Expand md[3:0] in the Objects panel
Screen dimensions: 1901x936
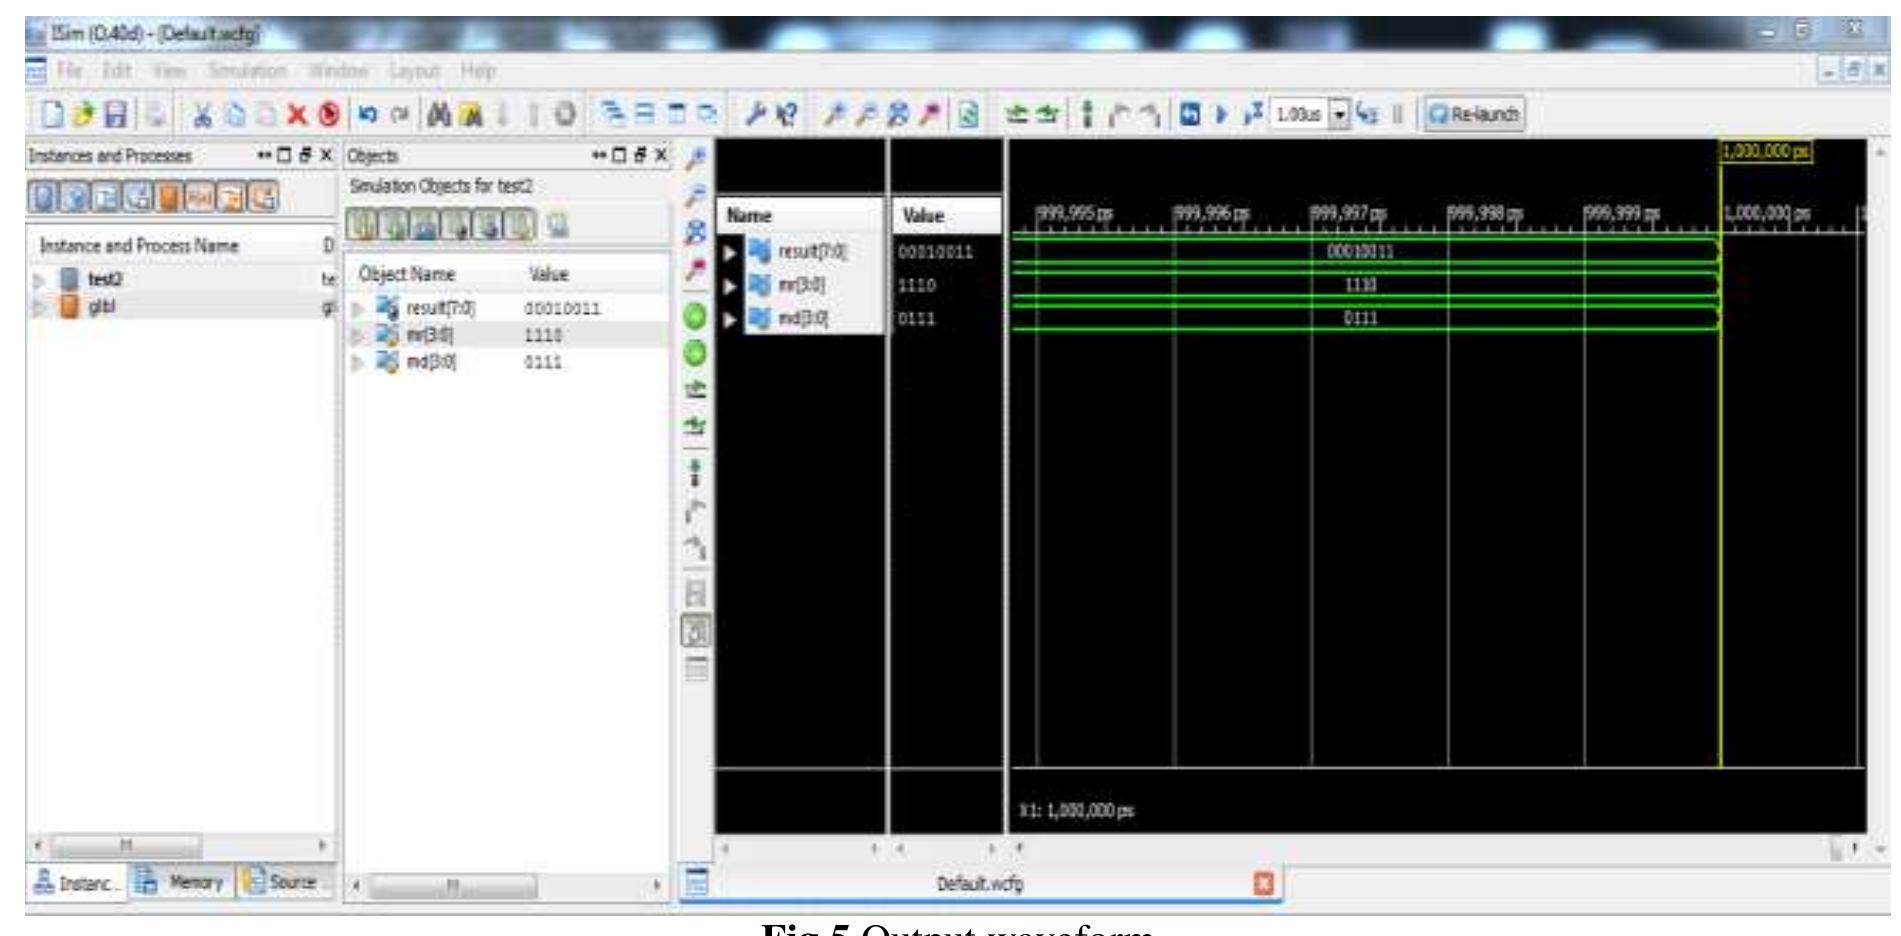click(358, 362)
